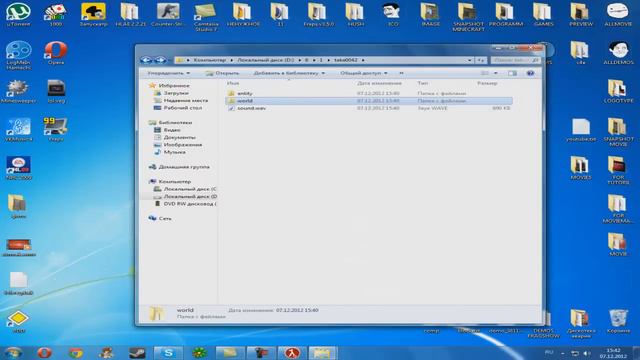Select DVD RW дисковод in navigation pane
The image size is (640, 360).
point(190,204)
